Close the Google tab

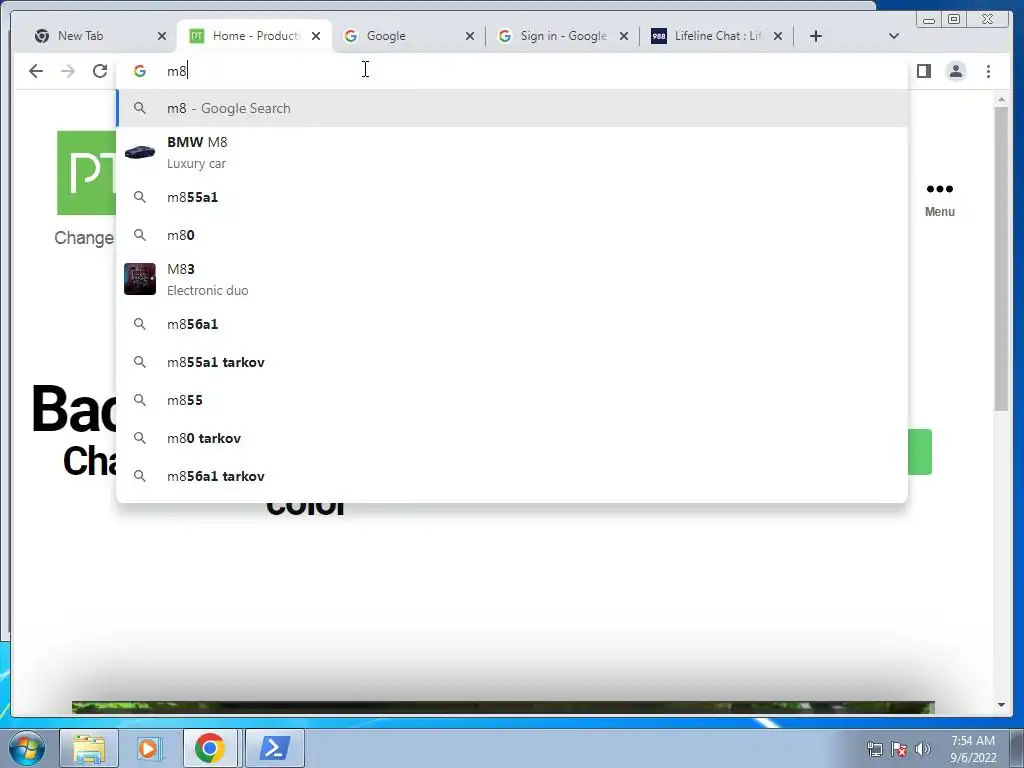(x=470, y=36)
